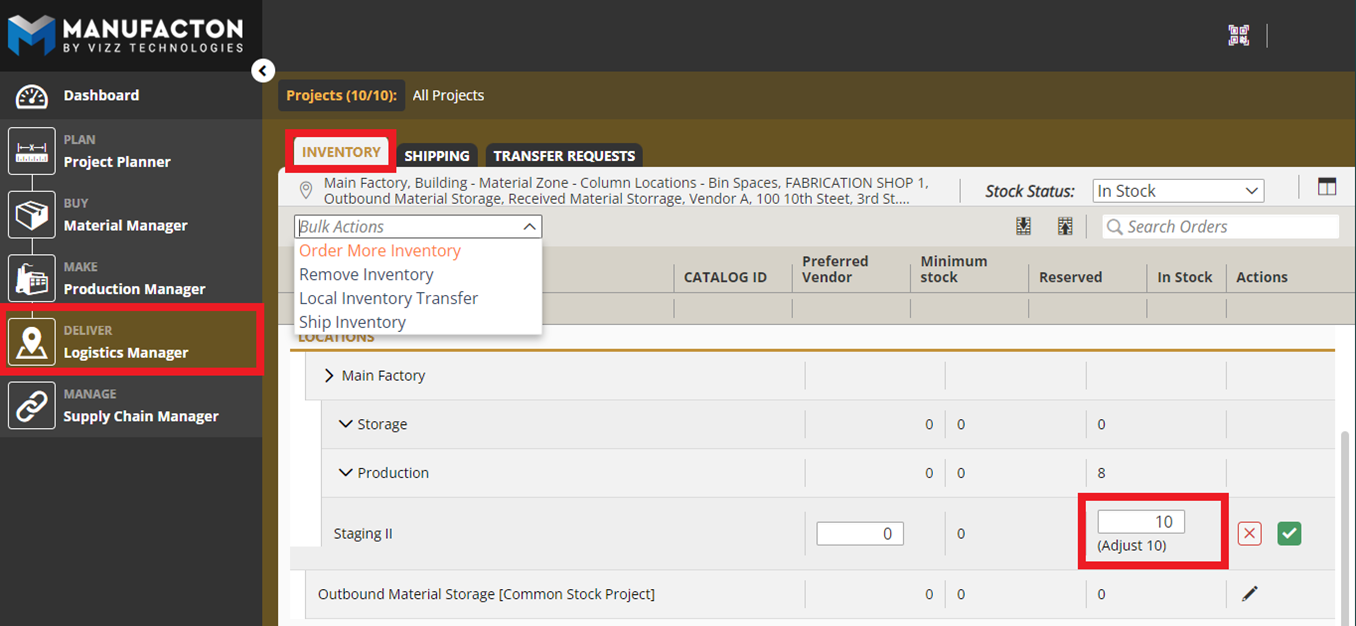Expand the Main Factory row
This screenshot has height=626, width=1356.
click(x=329, y=376)
